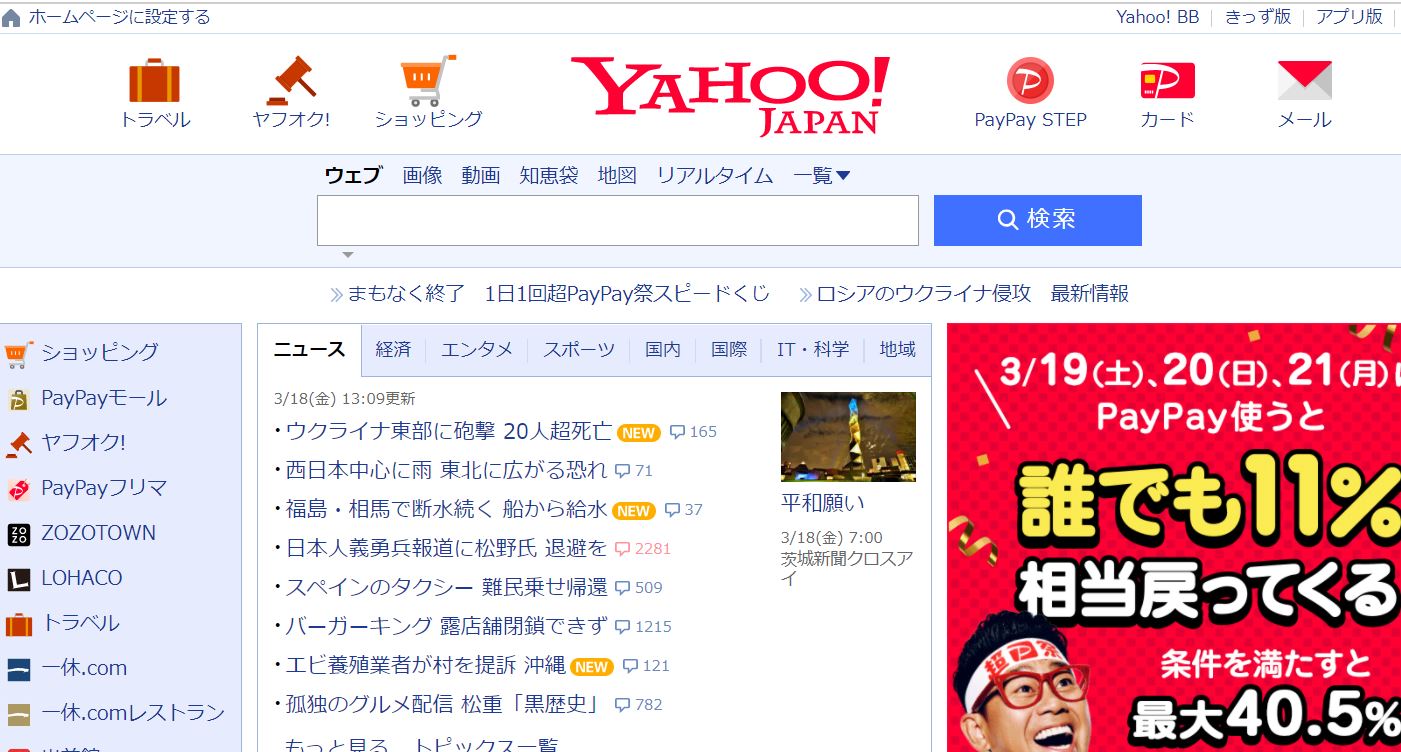This screenshot has width=1401, height=752.
Task: Open the Shopping cart icon in header
Action: click(x=428, y=81)
